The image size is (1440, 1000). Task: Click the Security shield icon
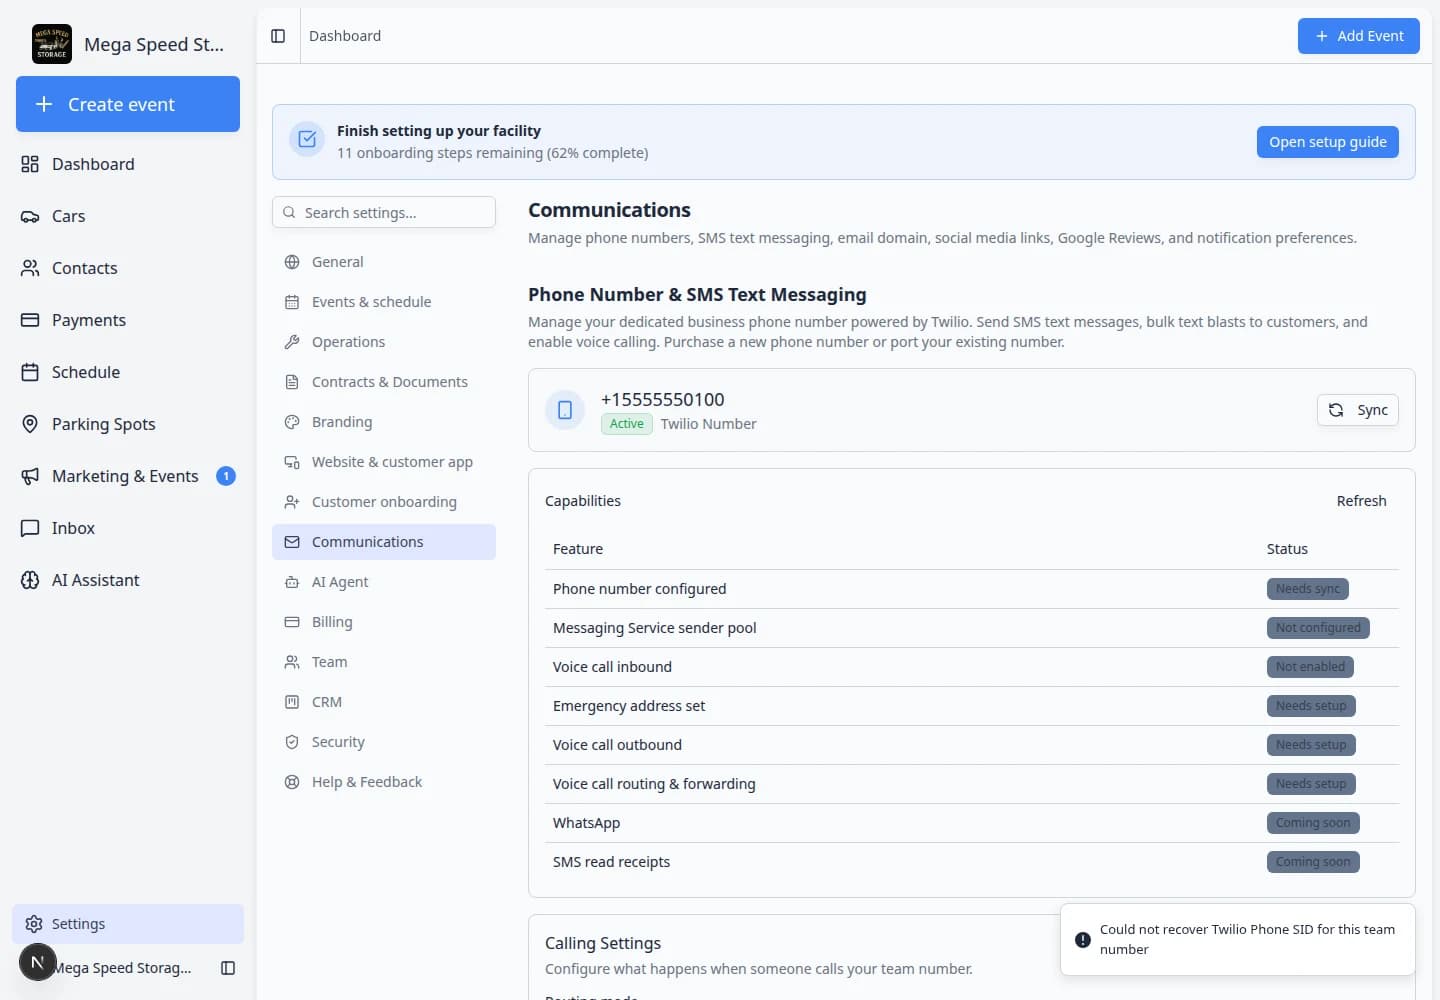pyautogui.click(x=292, y=742)
